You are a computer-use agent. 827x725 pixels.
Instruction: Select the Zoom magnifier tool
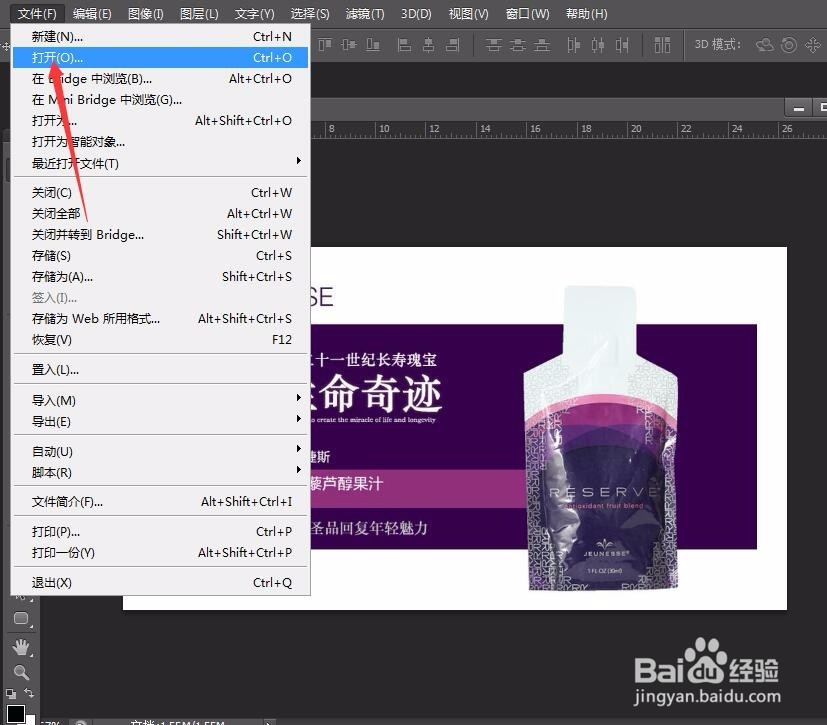pos(22,672)
